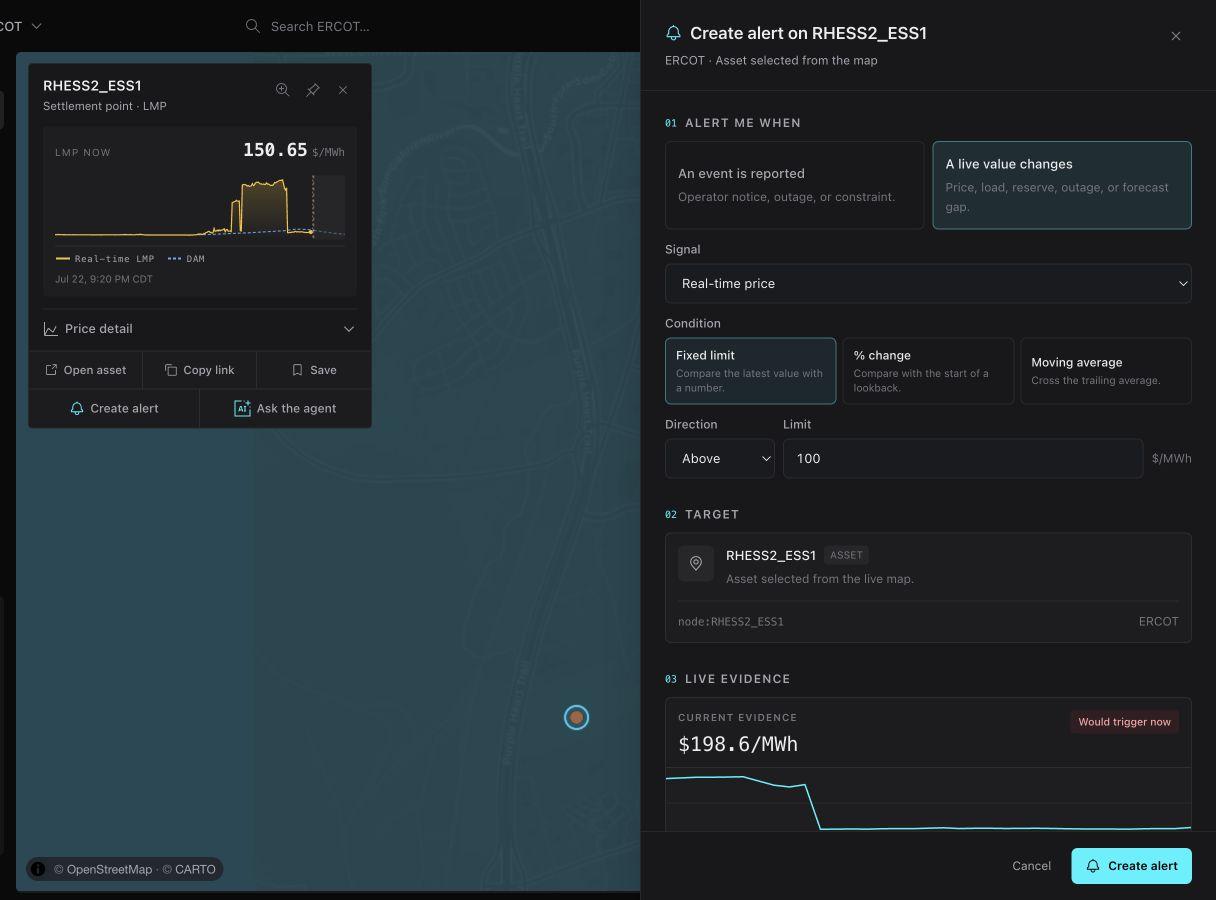Image resolution: width=1216 pixels, height=900 pixels.
Task: Click the LMP price chart in popup card
Action: (x=200, y=207)
